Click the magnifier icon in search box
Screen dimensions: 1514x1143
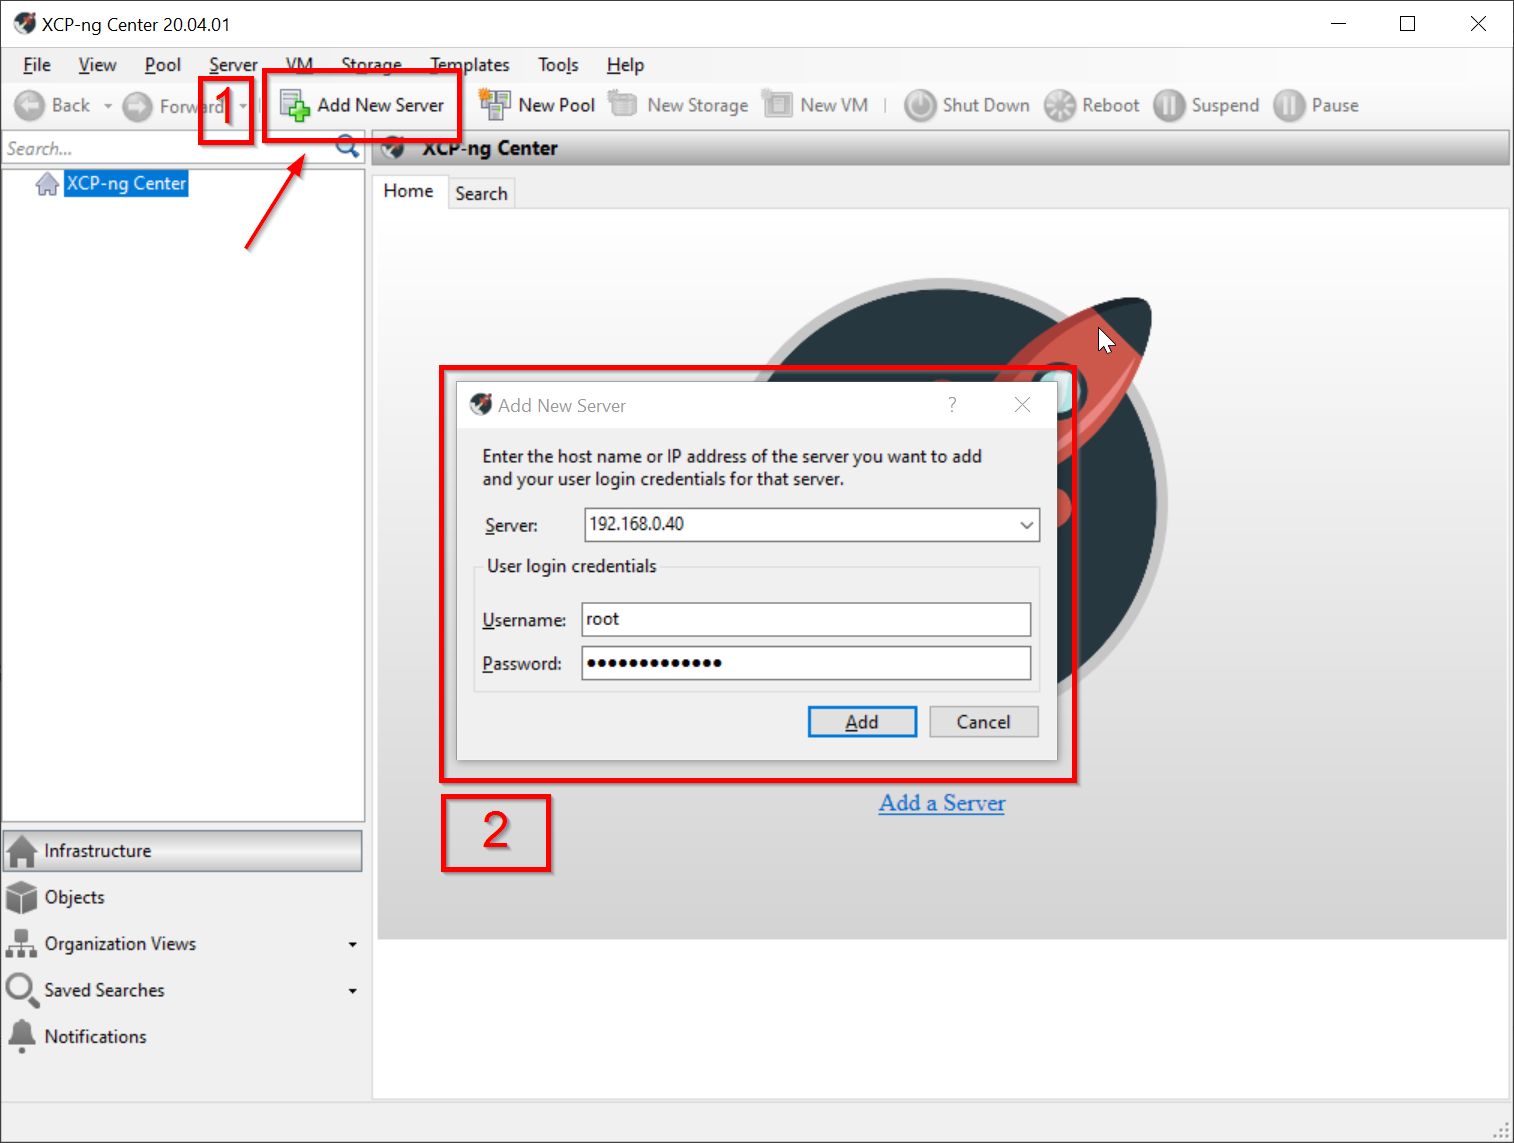[x=347, y=147]
